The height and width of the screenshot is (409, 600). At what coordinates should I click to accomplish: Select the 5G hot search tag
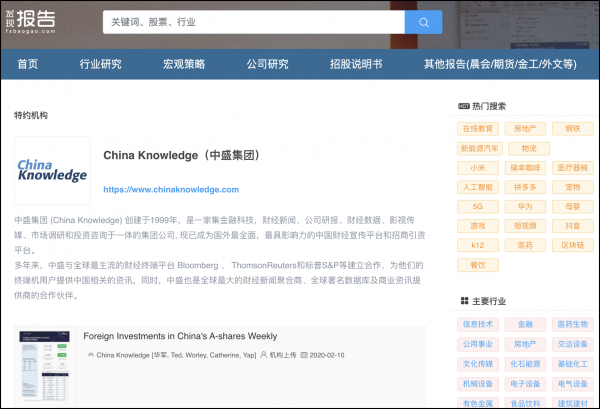click(x=478, y=207)
